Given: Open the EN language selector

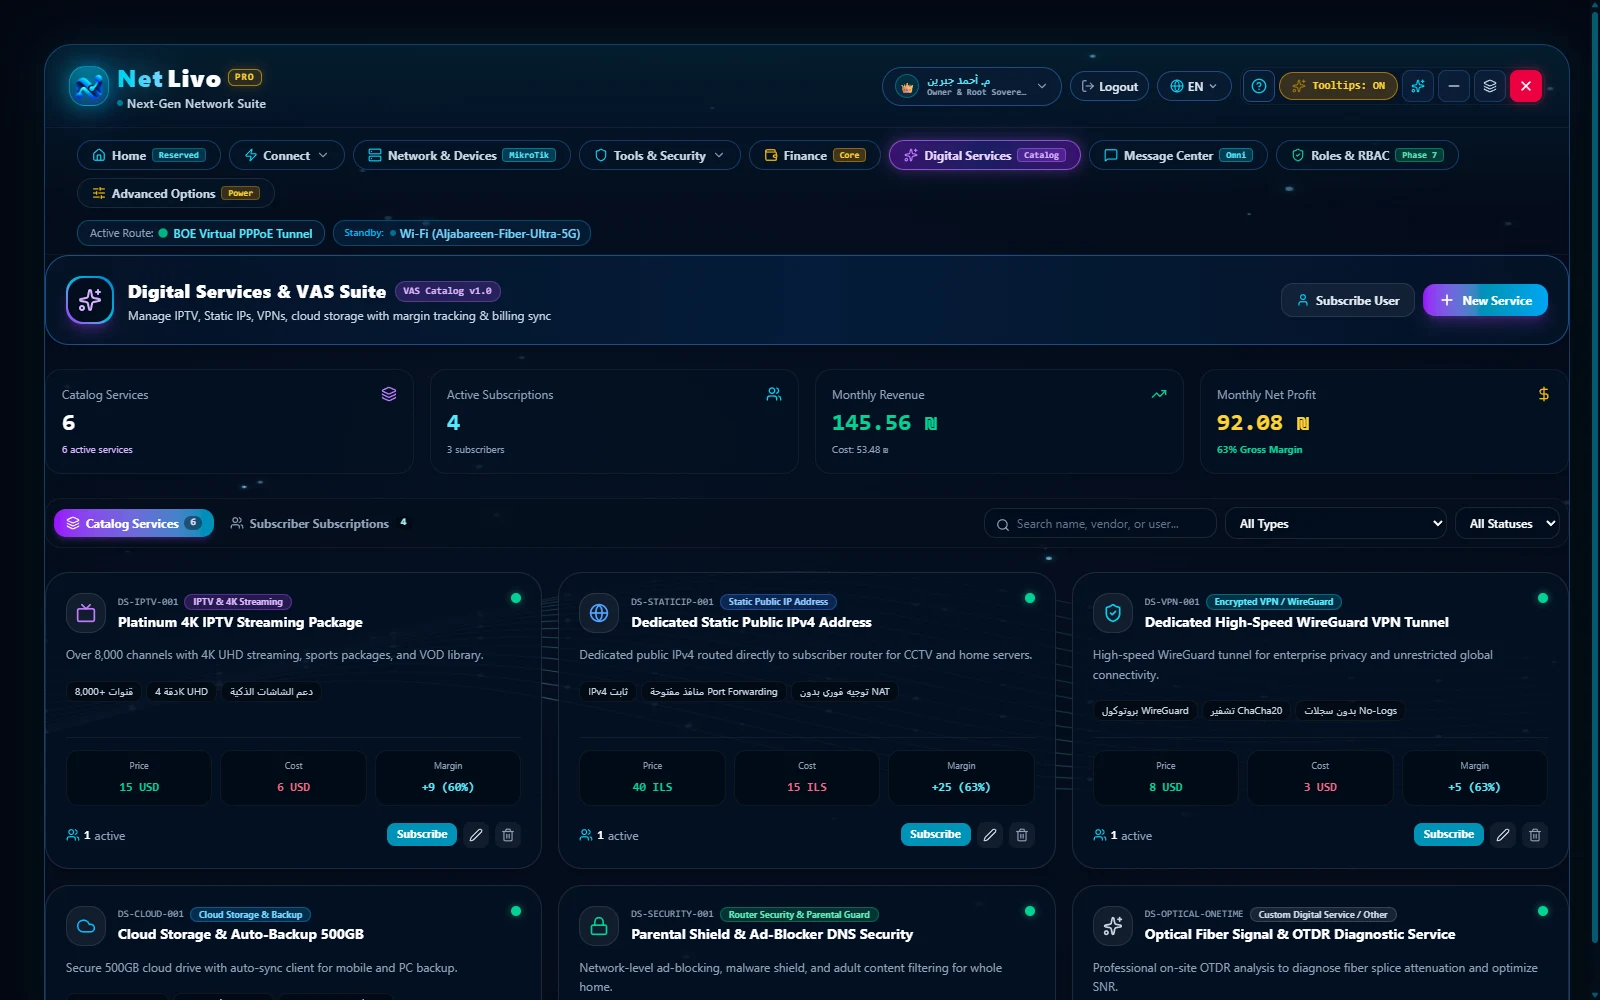Looking at the screenshot, I should pos(1193,86).
